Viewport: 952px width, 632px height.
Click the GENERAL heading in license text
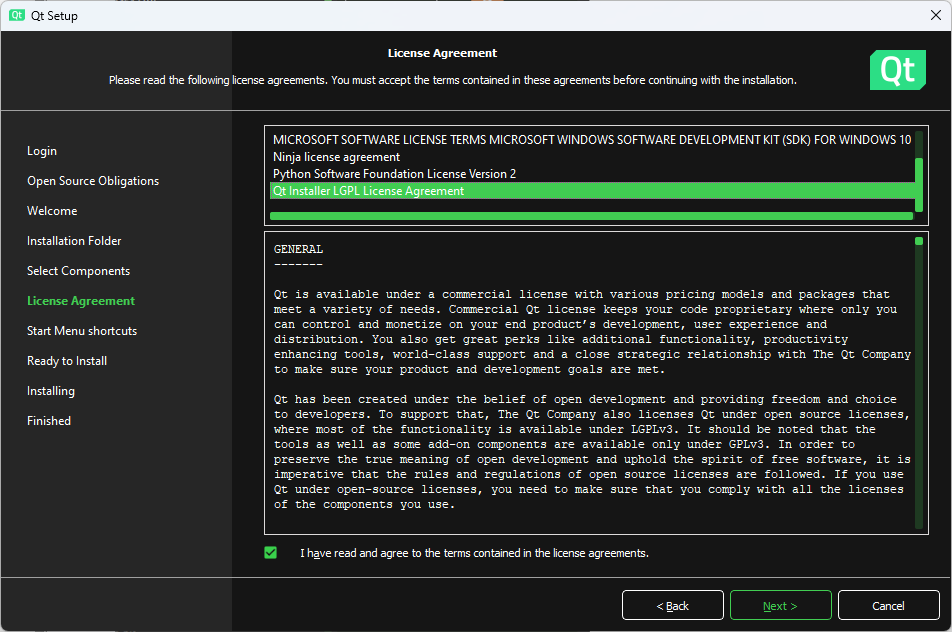[298, 249]
